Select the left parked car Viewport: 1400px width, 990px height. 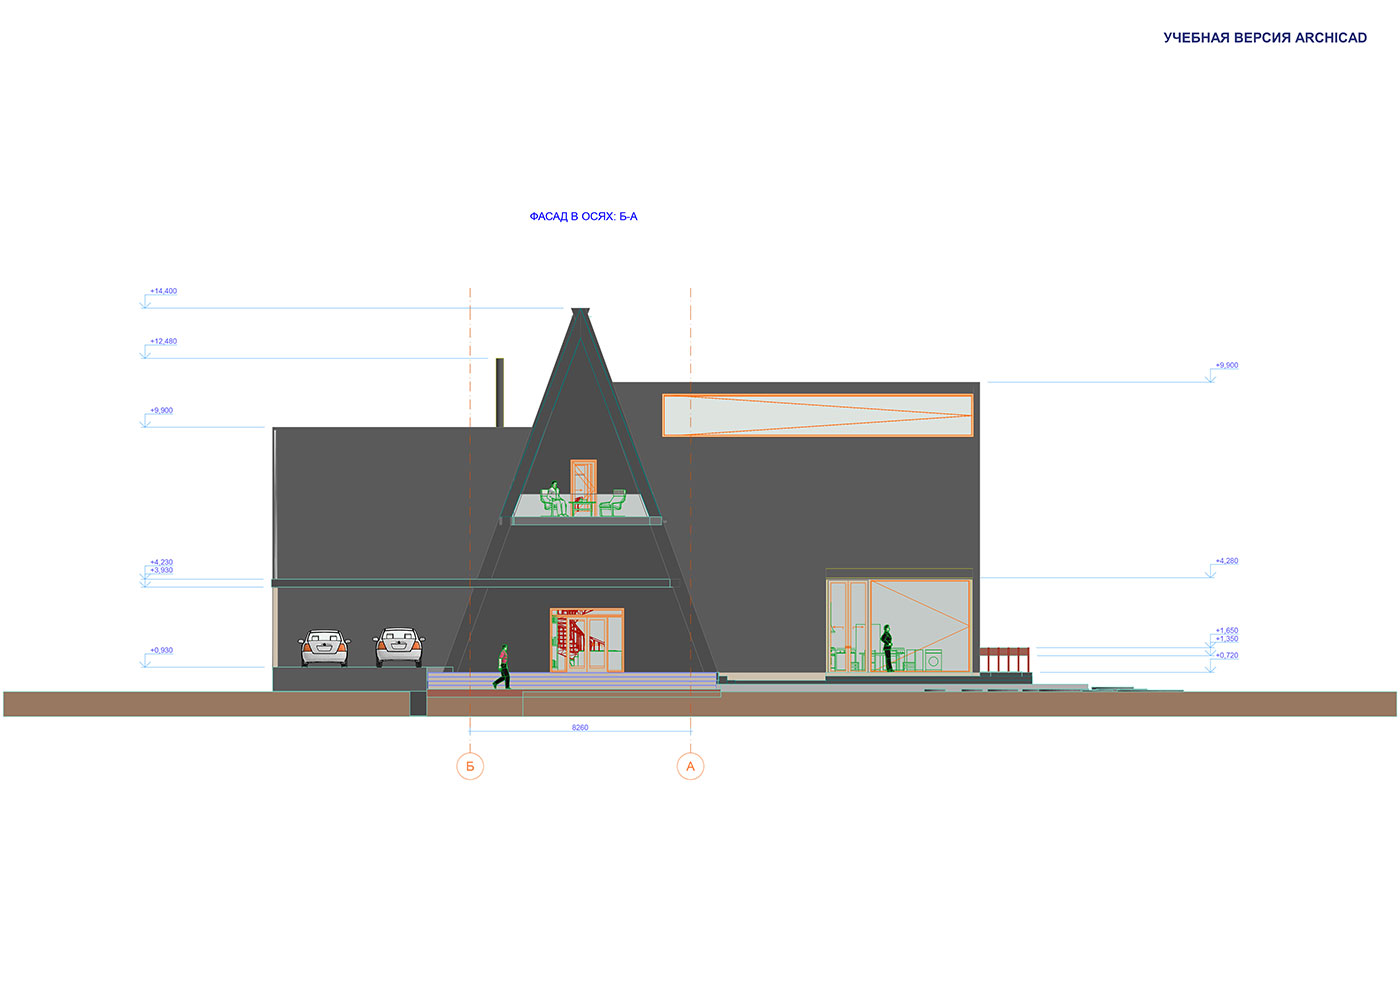point(324,647)
